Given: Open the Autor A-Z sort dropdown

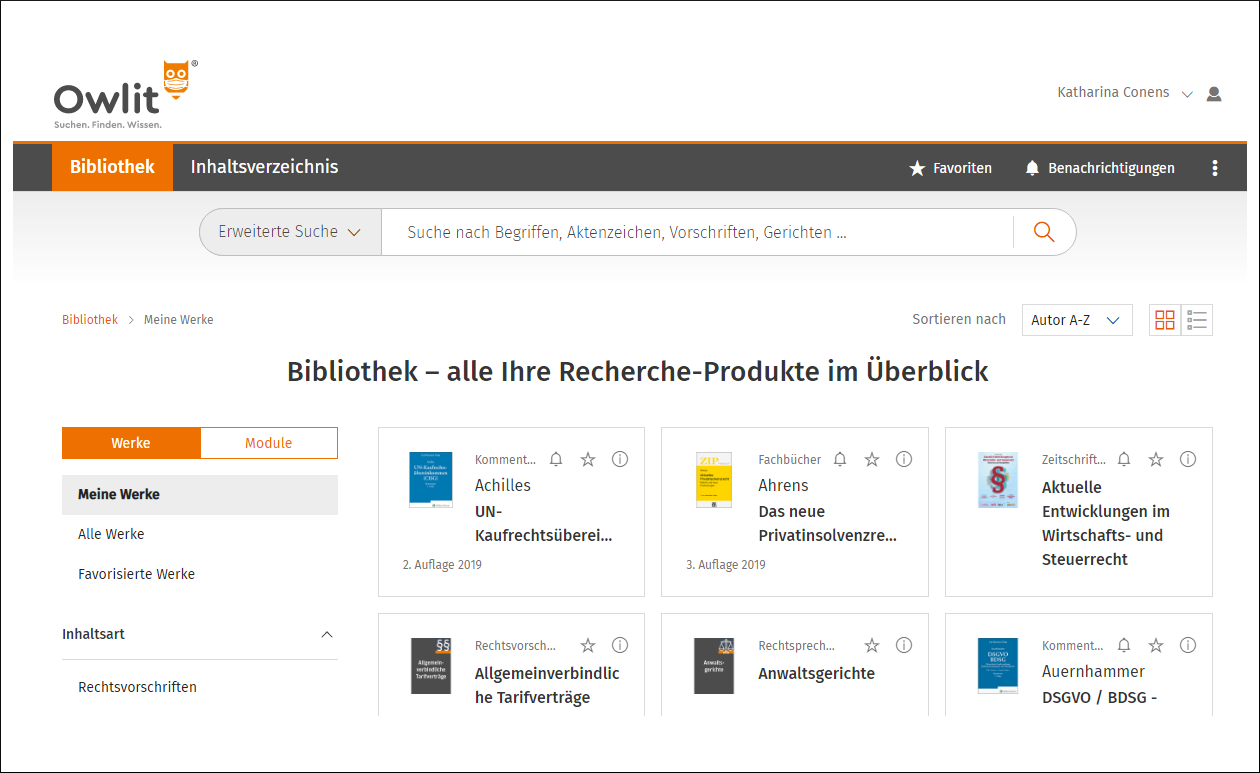Looking at the screenshot, I should 1077,320.
